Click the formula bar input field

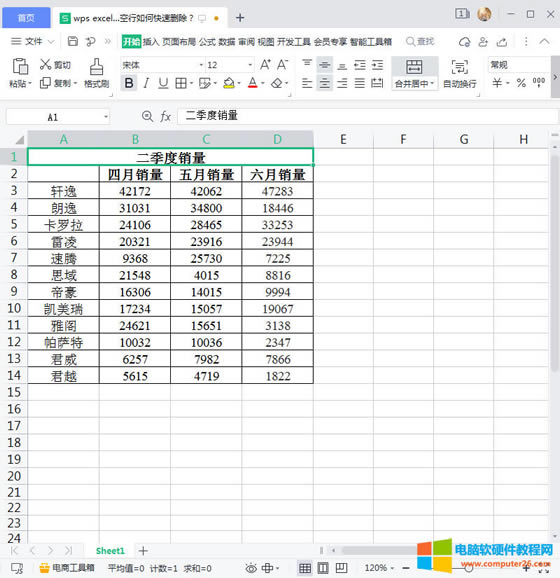tap(367, 116)
